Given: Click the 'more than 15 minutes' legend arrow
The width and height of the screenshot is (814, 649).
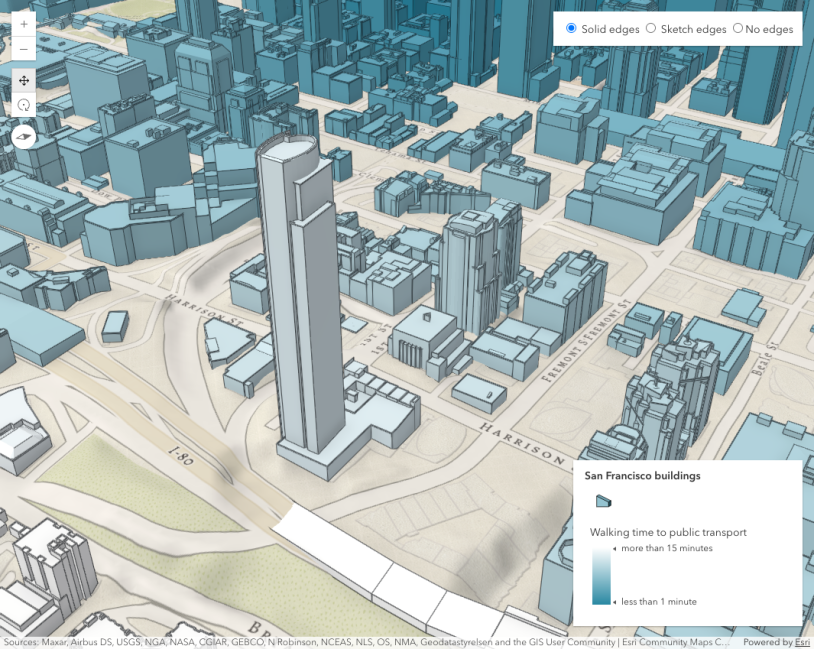Looking at the screenshot, I should 616,548.
